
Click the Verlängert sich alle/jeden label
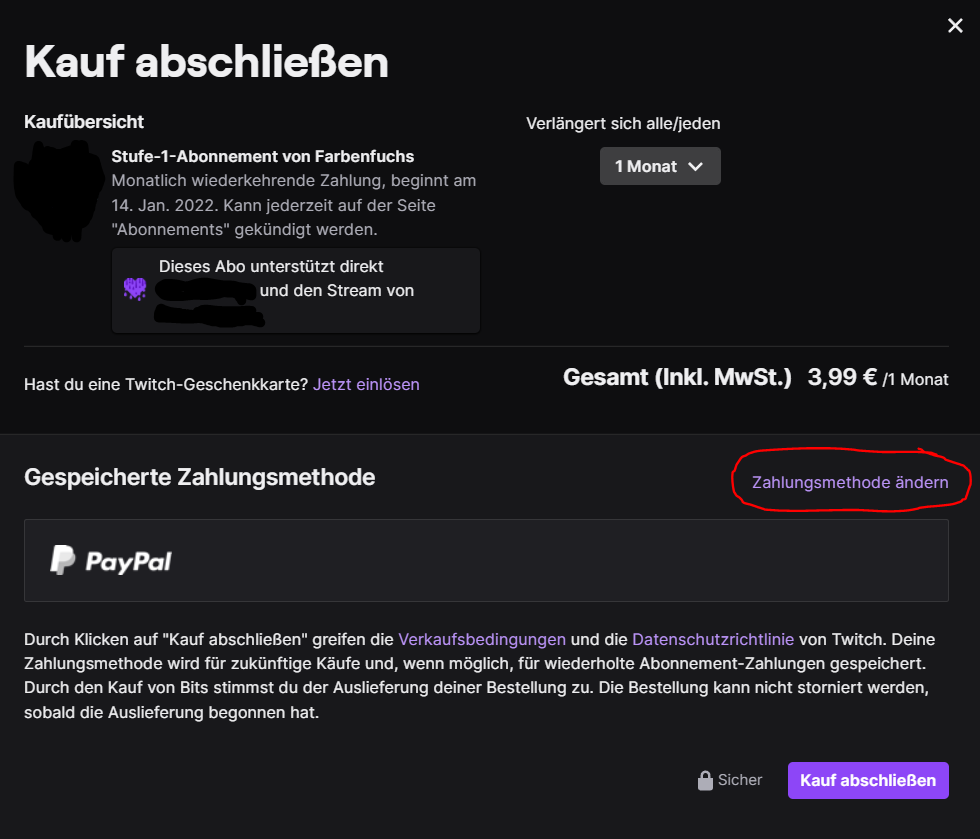[623, 124]
